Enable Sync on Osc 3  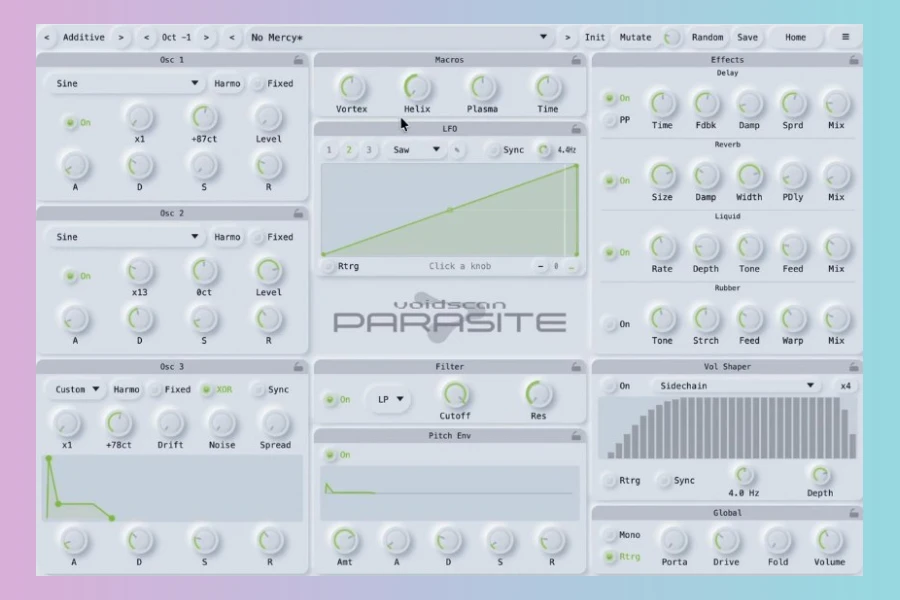258,389
